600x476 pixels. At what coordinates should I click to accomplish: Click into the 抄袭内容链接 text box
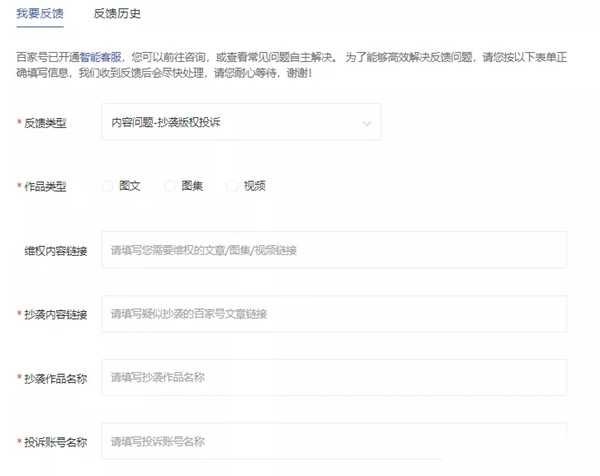click(334, 314)
